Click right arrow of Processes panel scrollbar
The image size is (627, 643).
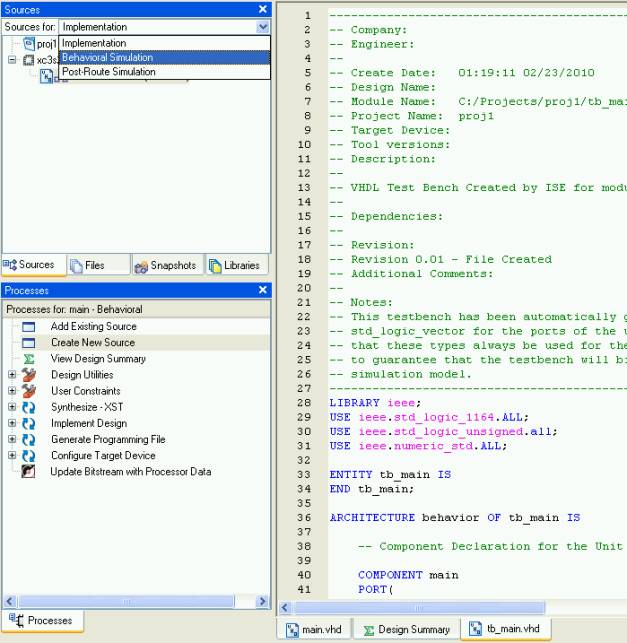coord(262,602)
